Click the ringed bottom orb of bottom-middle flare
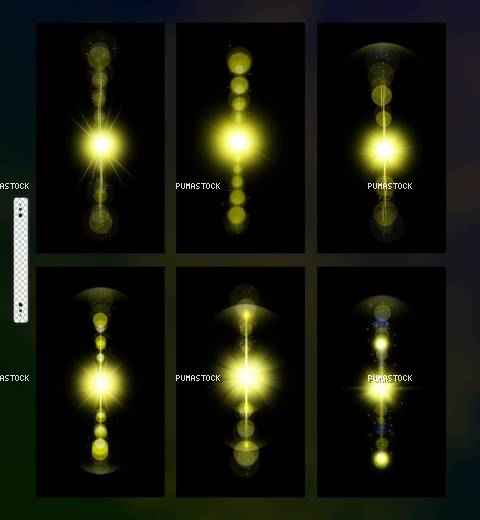The width and height of the screenshot is (480, 520). pyautogui.click(x=246, y=452)
